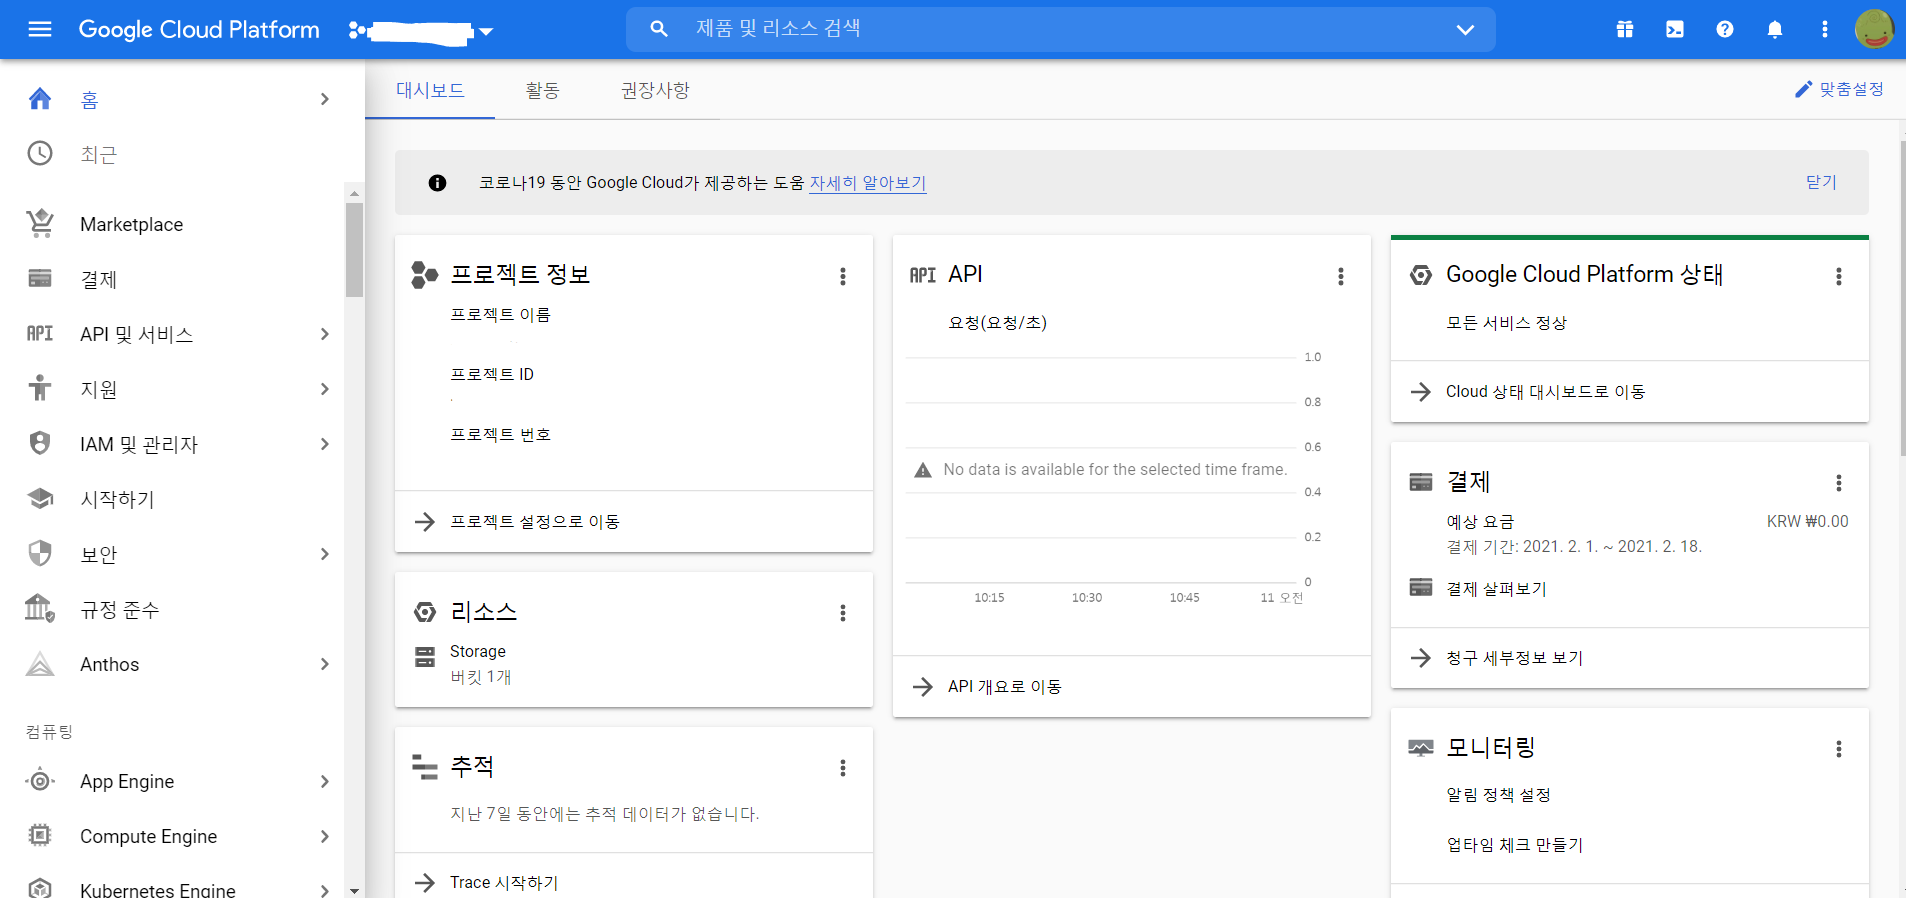1906x898 pixels.
Task: Switch to the 대시보드 tab
Action: point(430,90)
